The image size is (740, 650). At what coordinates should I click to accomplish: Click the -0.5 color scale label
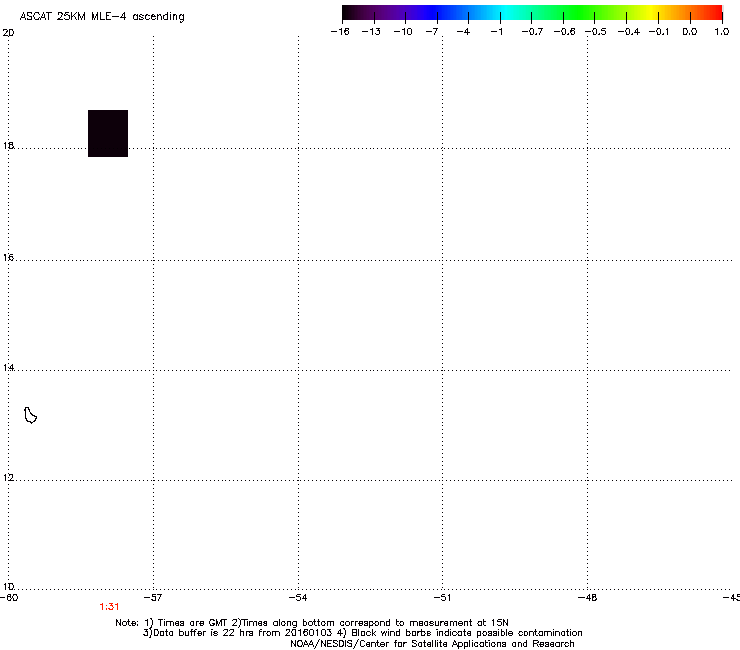596,32
